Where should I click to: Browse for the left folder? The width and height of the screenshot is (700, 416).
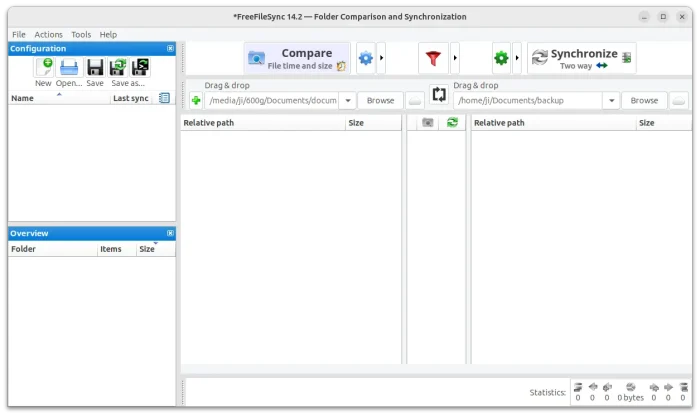380,100
